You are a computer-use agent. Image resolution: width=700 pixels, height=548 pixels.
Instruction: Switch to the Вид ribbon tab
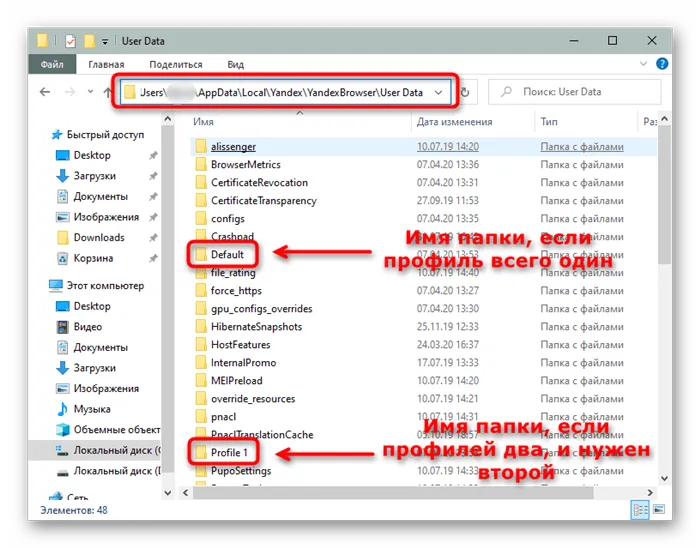(x=236, y=65)
